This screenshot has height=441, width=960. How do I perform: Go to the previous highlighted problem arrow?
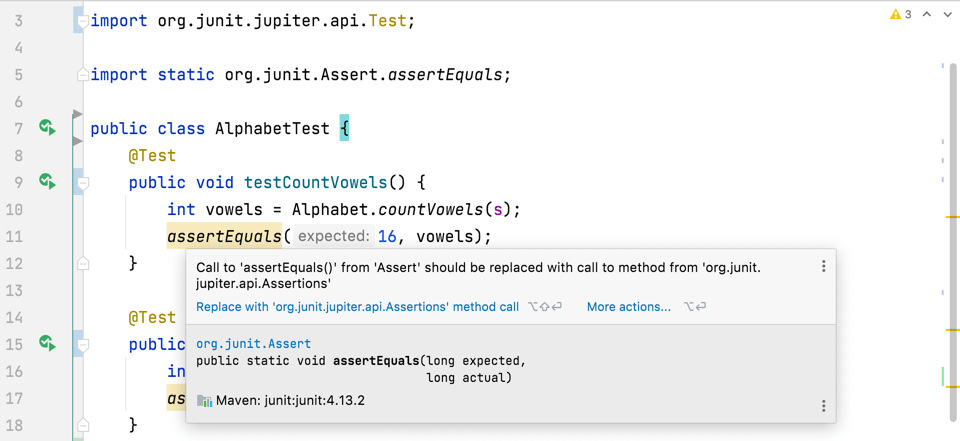tap(927, 15)
